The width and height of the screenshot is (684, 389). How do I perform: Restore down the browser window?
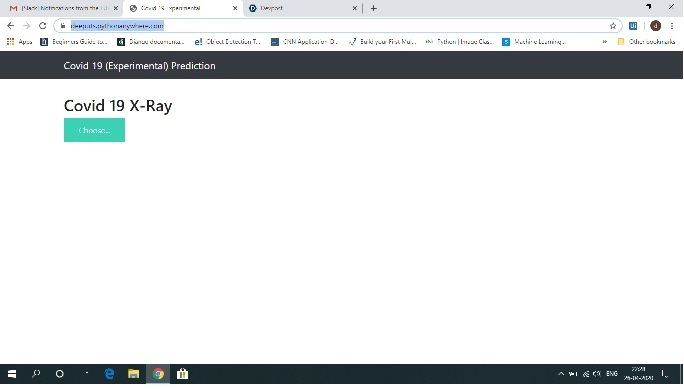click(649, 7)
